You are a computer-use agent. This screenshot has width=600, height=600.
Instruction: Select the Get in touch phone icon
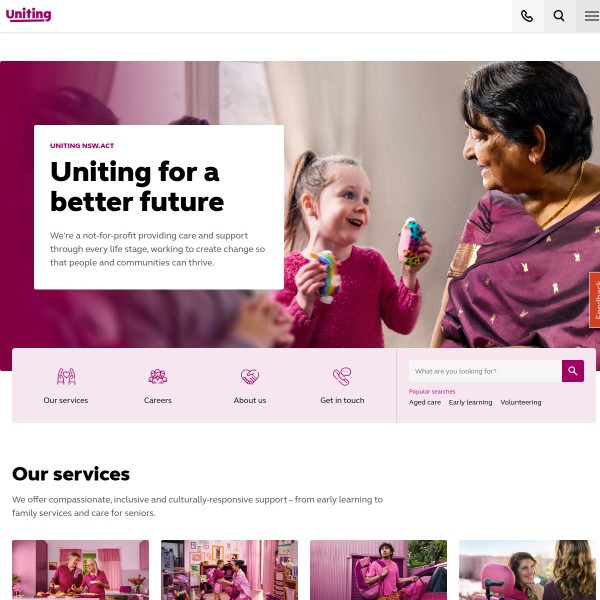point(342,377)
